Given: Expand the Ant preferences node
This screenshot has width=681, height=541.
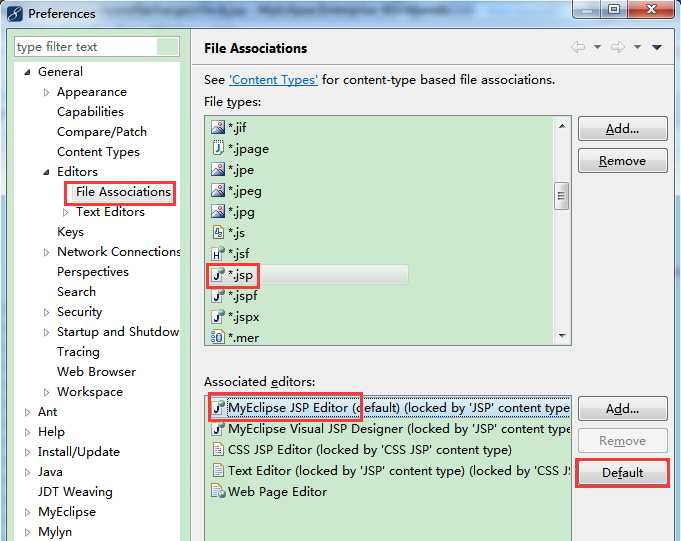Looking at the screenshot, I should pyautogui.click(x=27, y=412).
